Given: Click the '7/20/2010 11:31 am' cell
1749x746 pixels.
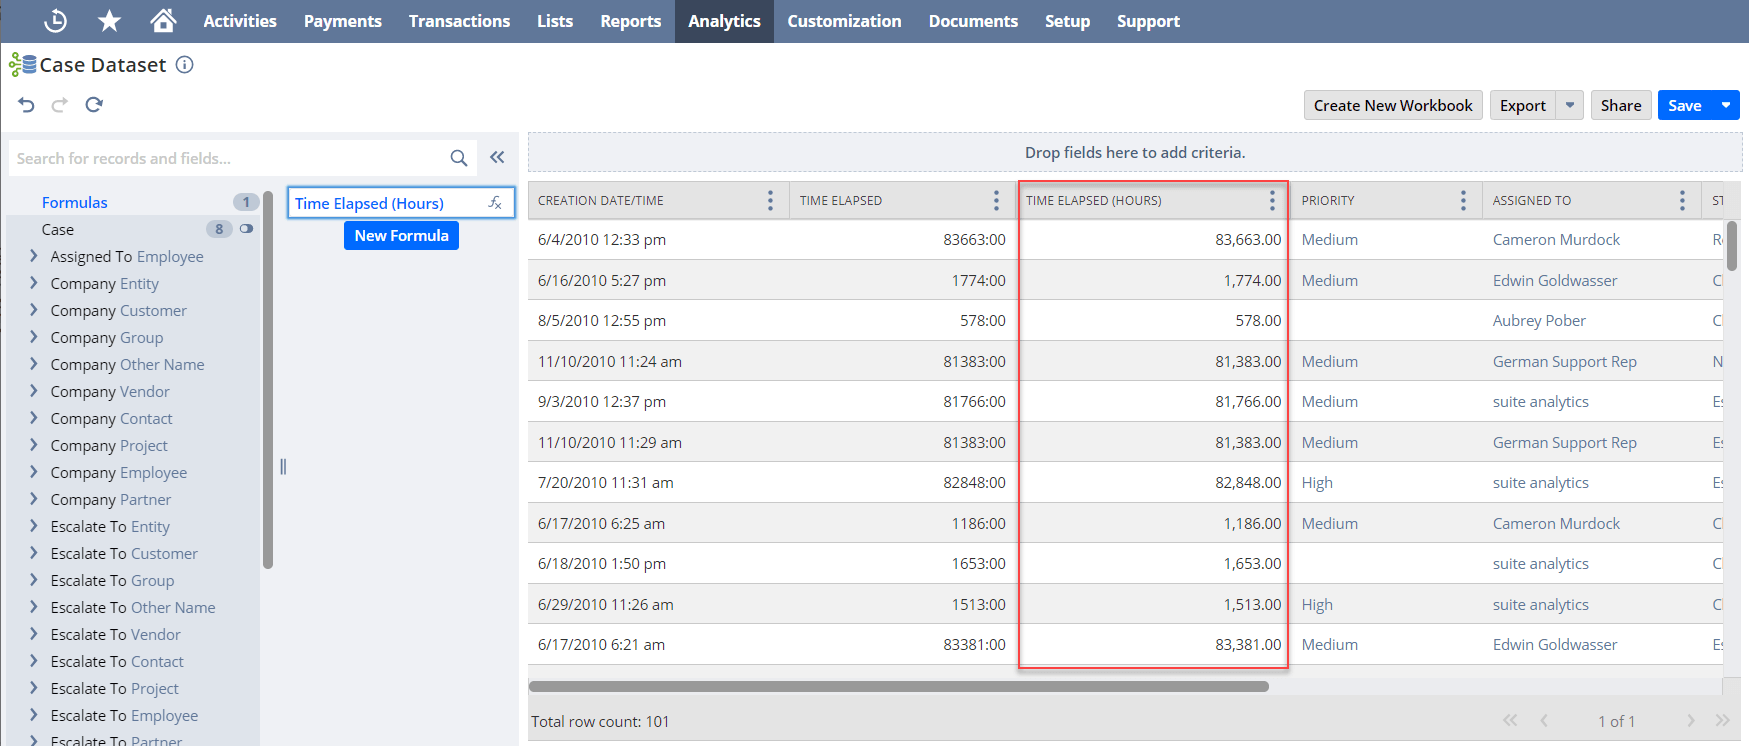Looking at the screenshot, I should [x=659, y=483].
